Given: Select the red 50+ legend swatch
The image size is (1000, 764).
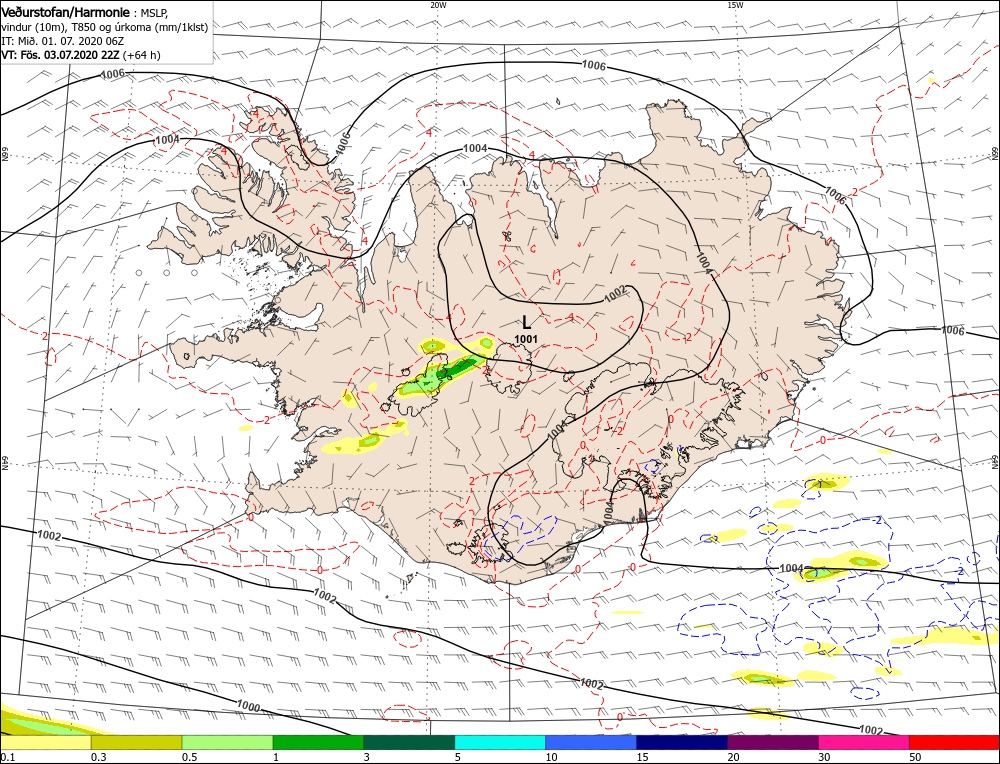Looking at the screenshot, I should [x=954, y=742].
